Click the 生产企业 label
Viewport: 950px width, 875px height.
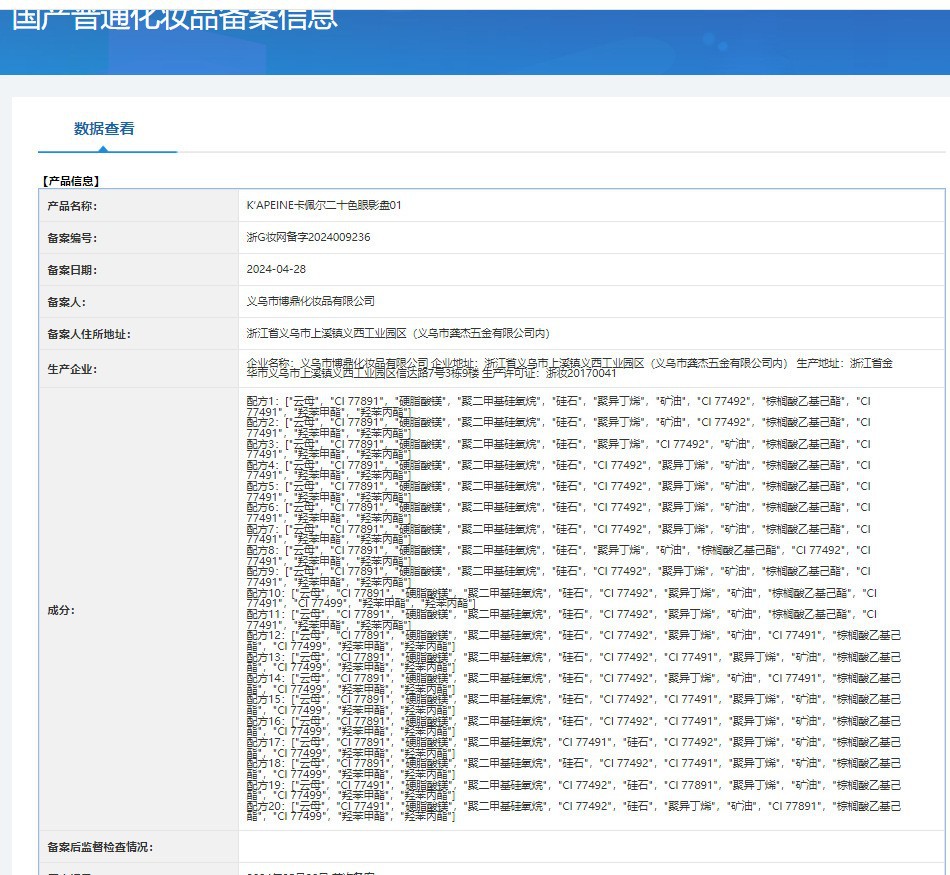[72, 369]
